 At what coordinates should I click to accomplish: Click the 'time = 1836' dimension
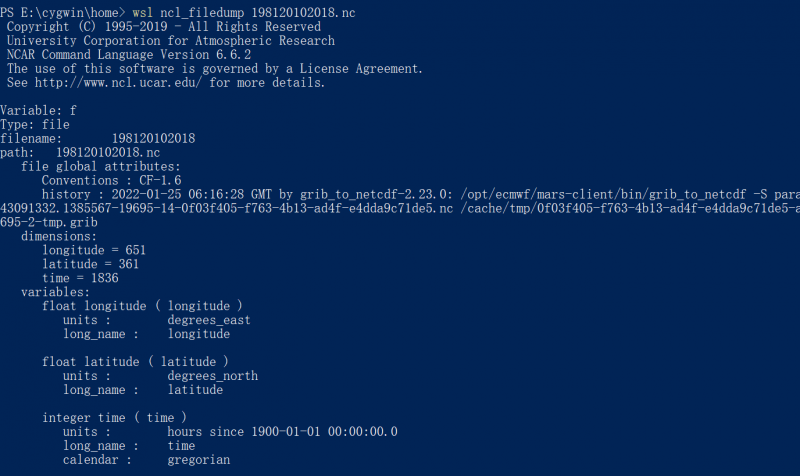pyautogui.click(x=80, y=278)
